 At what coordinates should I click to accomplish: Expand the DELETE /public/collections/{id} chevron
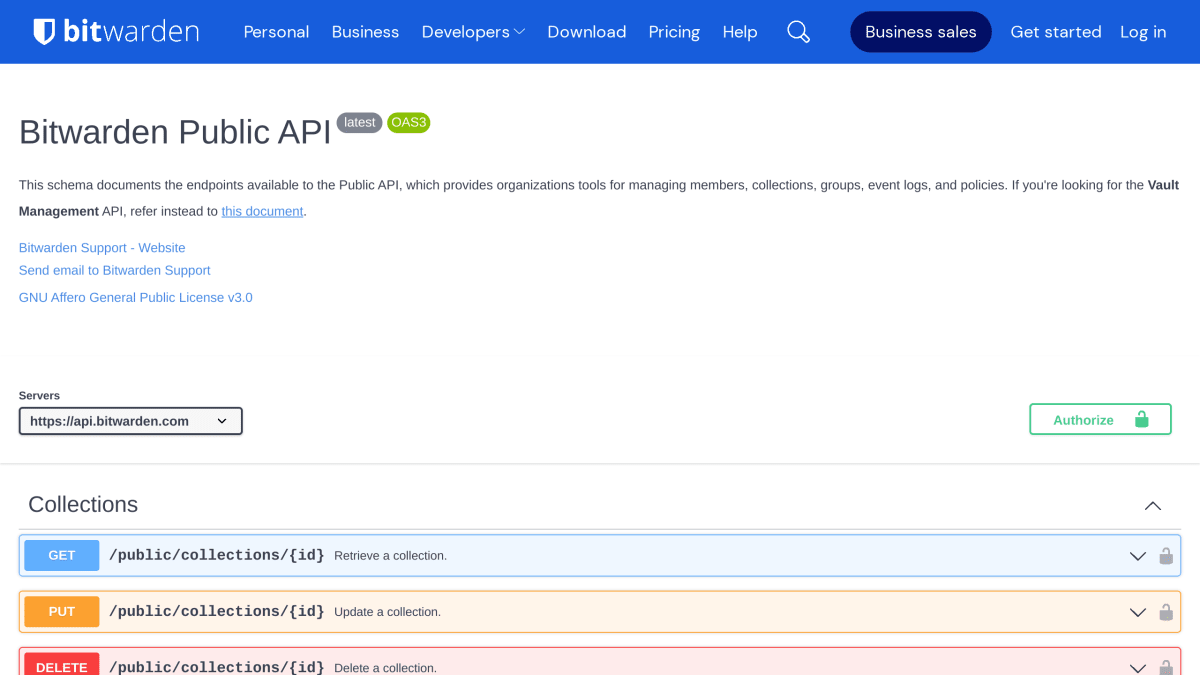pyautogui.click(x=1138, y=667)
